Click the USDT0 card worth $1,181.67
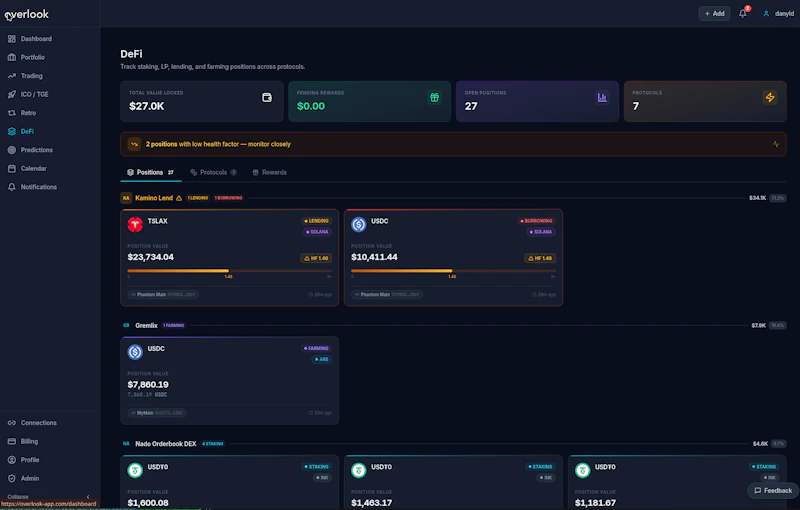The height and width of the screenshot is (510, 800). pos(677,482)
